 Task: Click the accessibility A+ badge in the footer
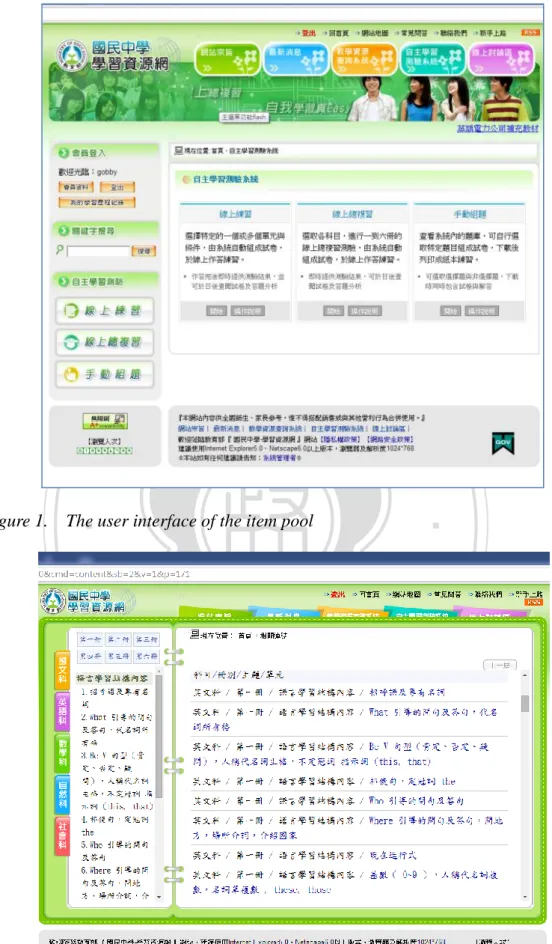[x=105, y=421]
